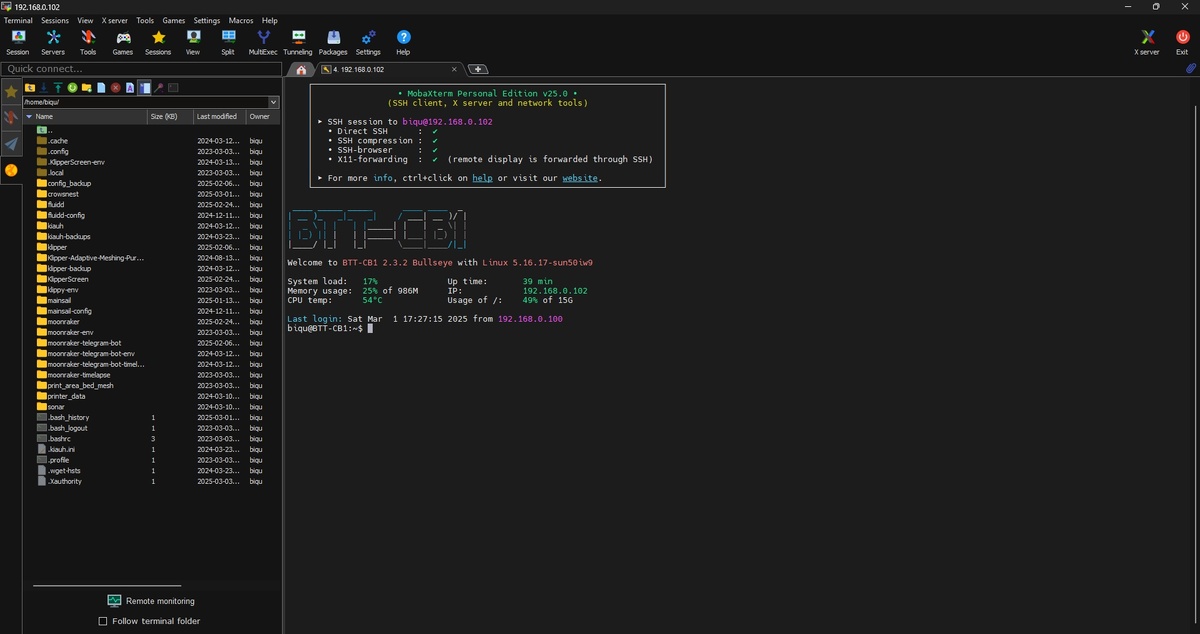Open the Session toolbar button
Image resolution: width=1200 pixels, height=634 pixels.
coord(18,42)
